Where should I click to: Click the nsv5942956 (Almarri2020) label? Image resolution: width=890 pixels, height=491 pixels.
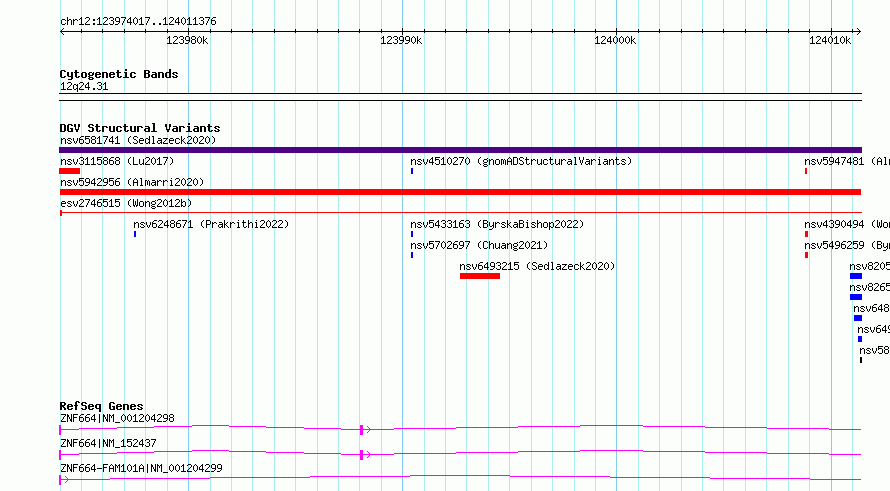(132, 182)
